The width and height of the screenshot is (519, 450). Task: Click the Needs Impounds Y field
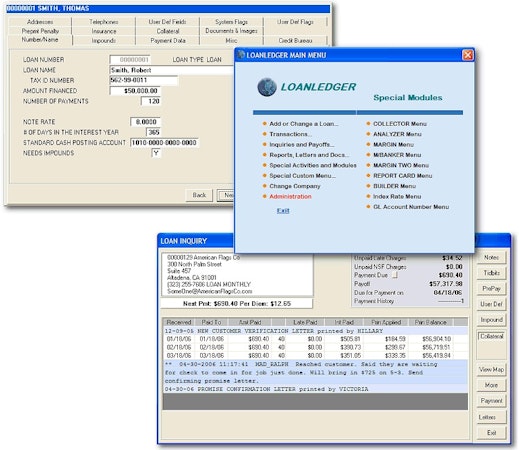pyautogui.click(x=156, y=153)
